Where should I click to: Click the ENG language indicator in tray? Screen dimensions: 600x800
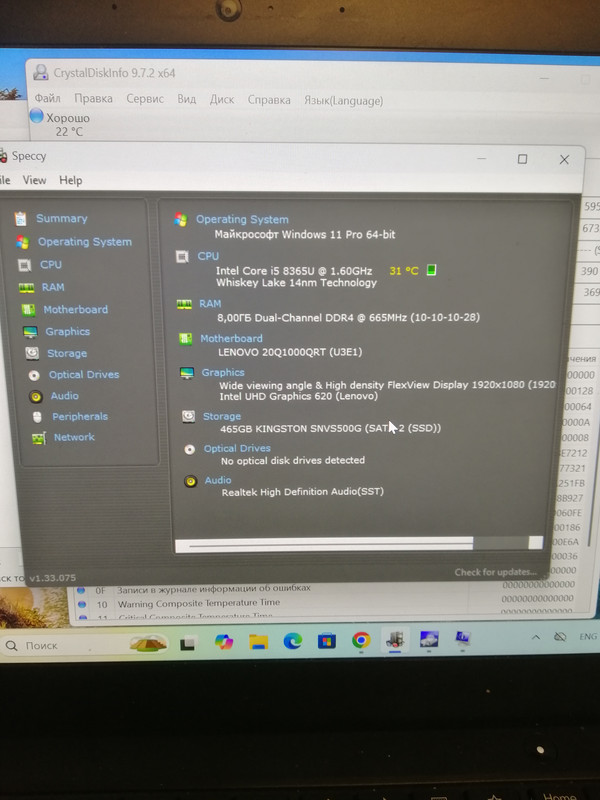(588, 636)
